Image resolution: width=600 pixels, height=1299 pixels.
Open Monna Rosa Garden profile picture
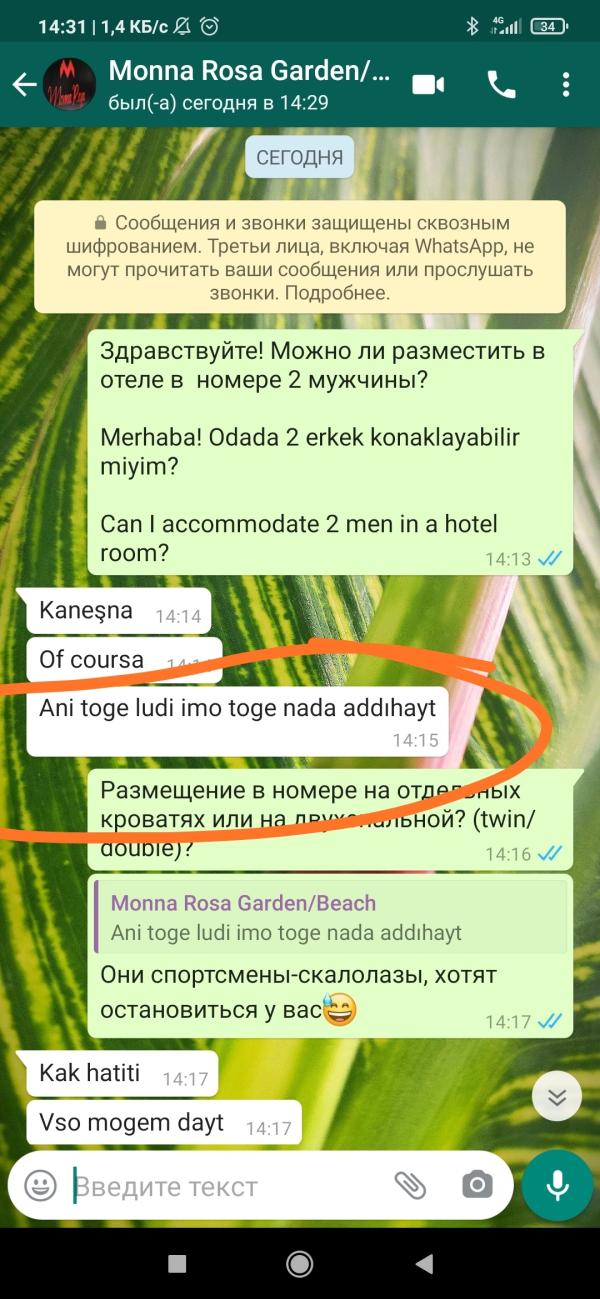click(x=70, y=85)
